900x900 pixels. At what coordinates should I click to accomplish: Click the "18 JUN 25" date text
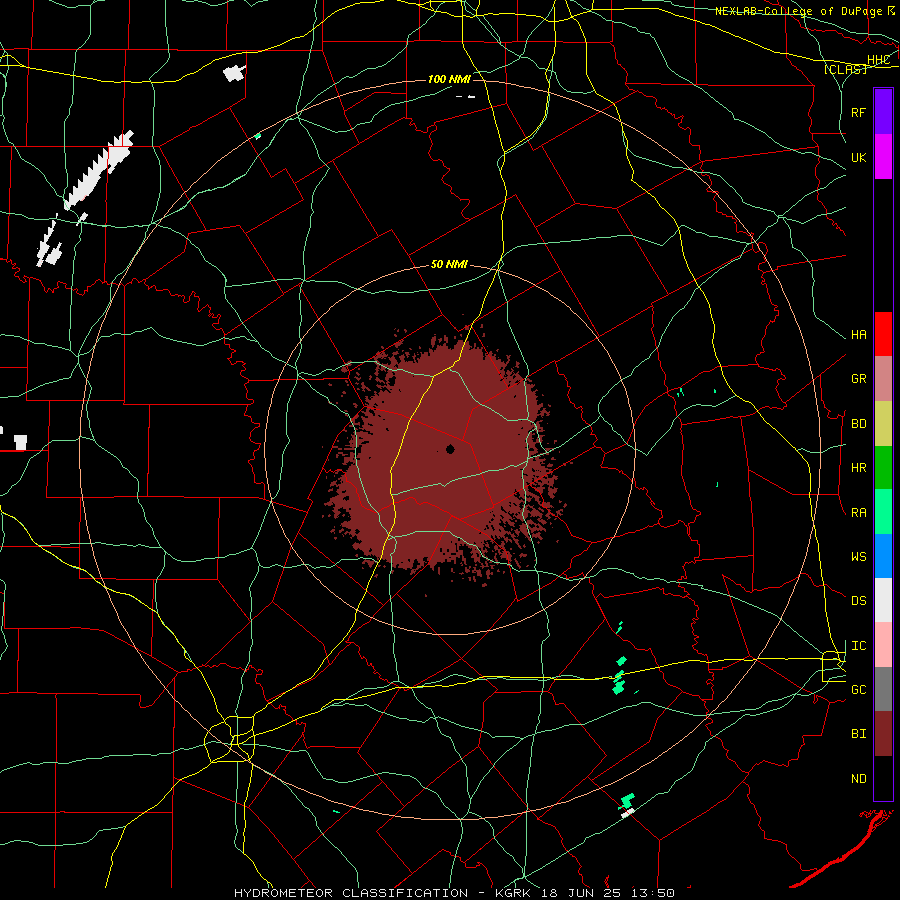(x=581, y=893)
